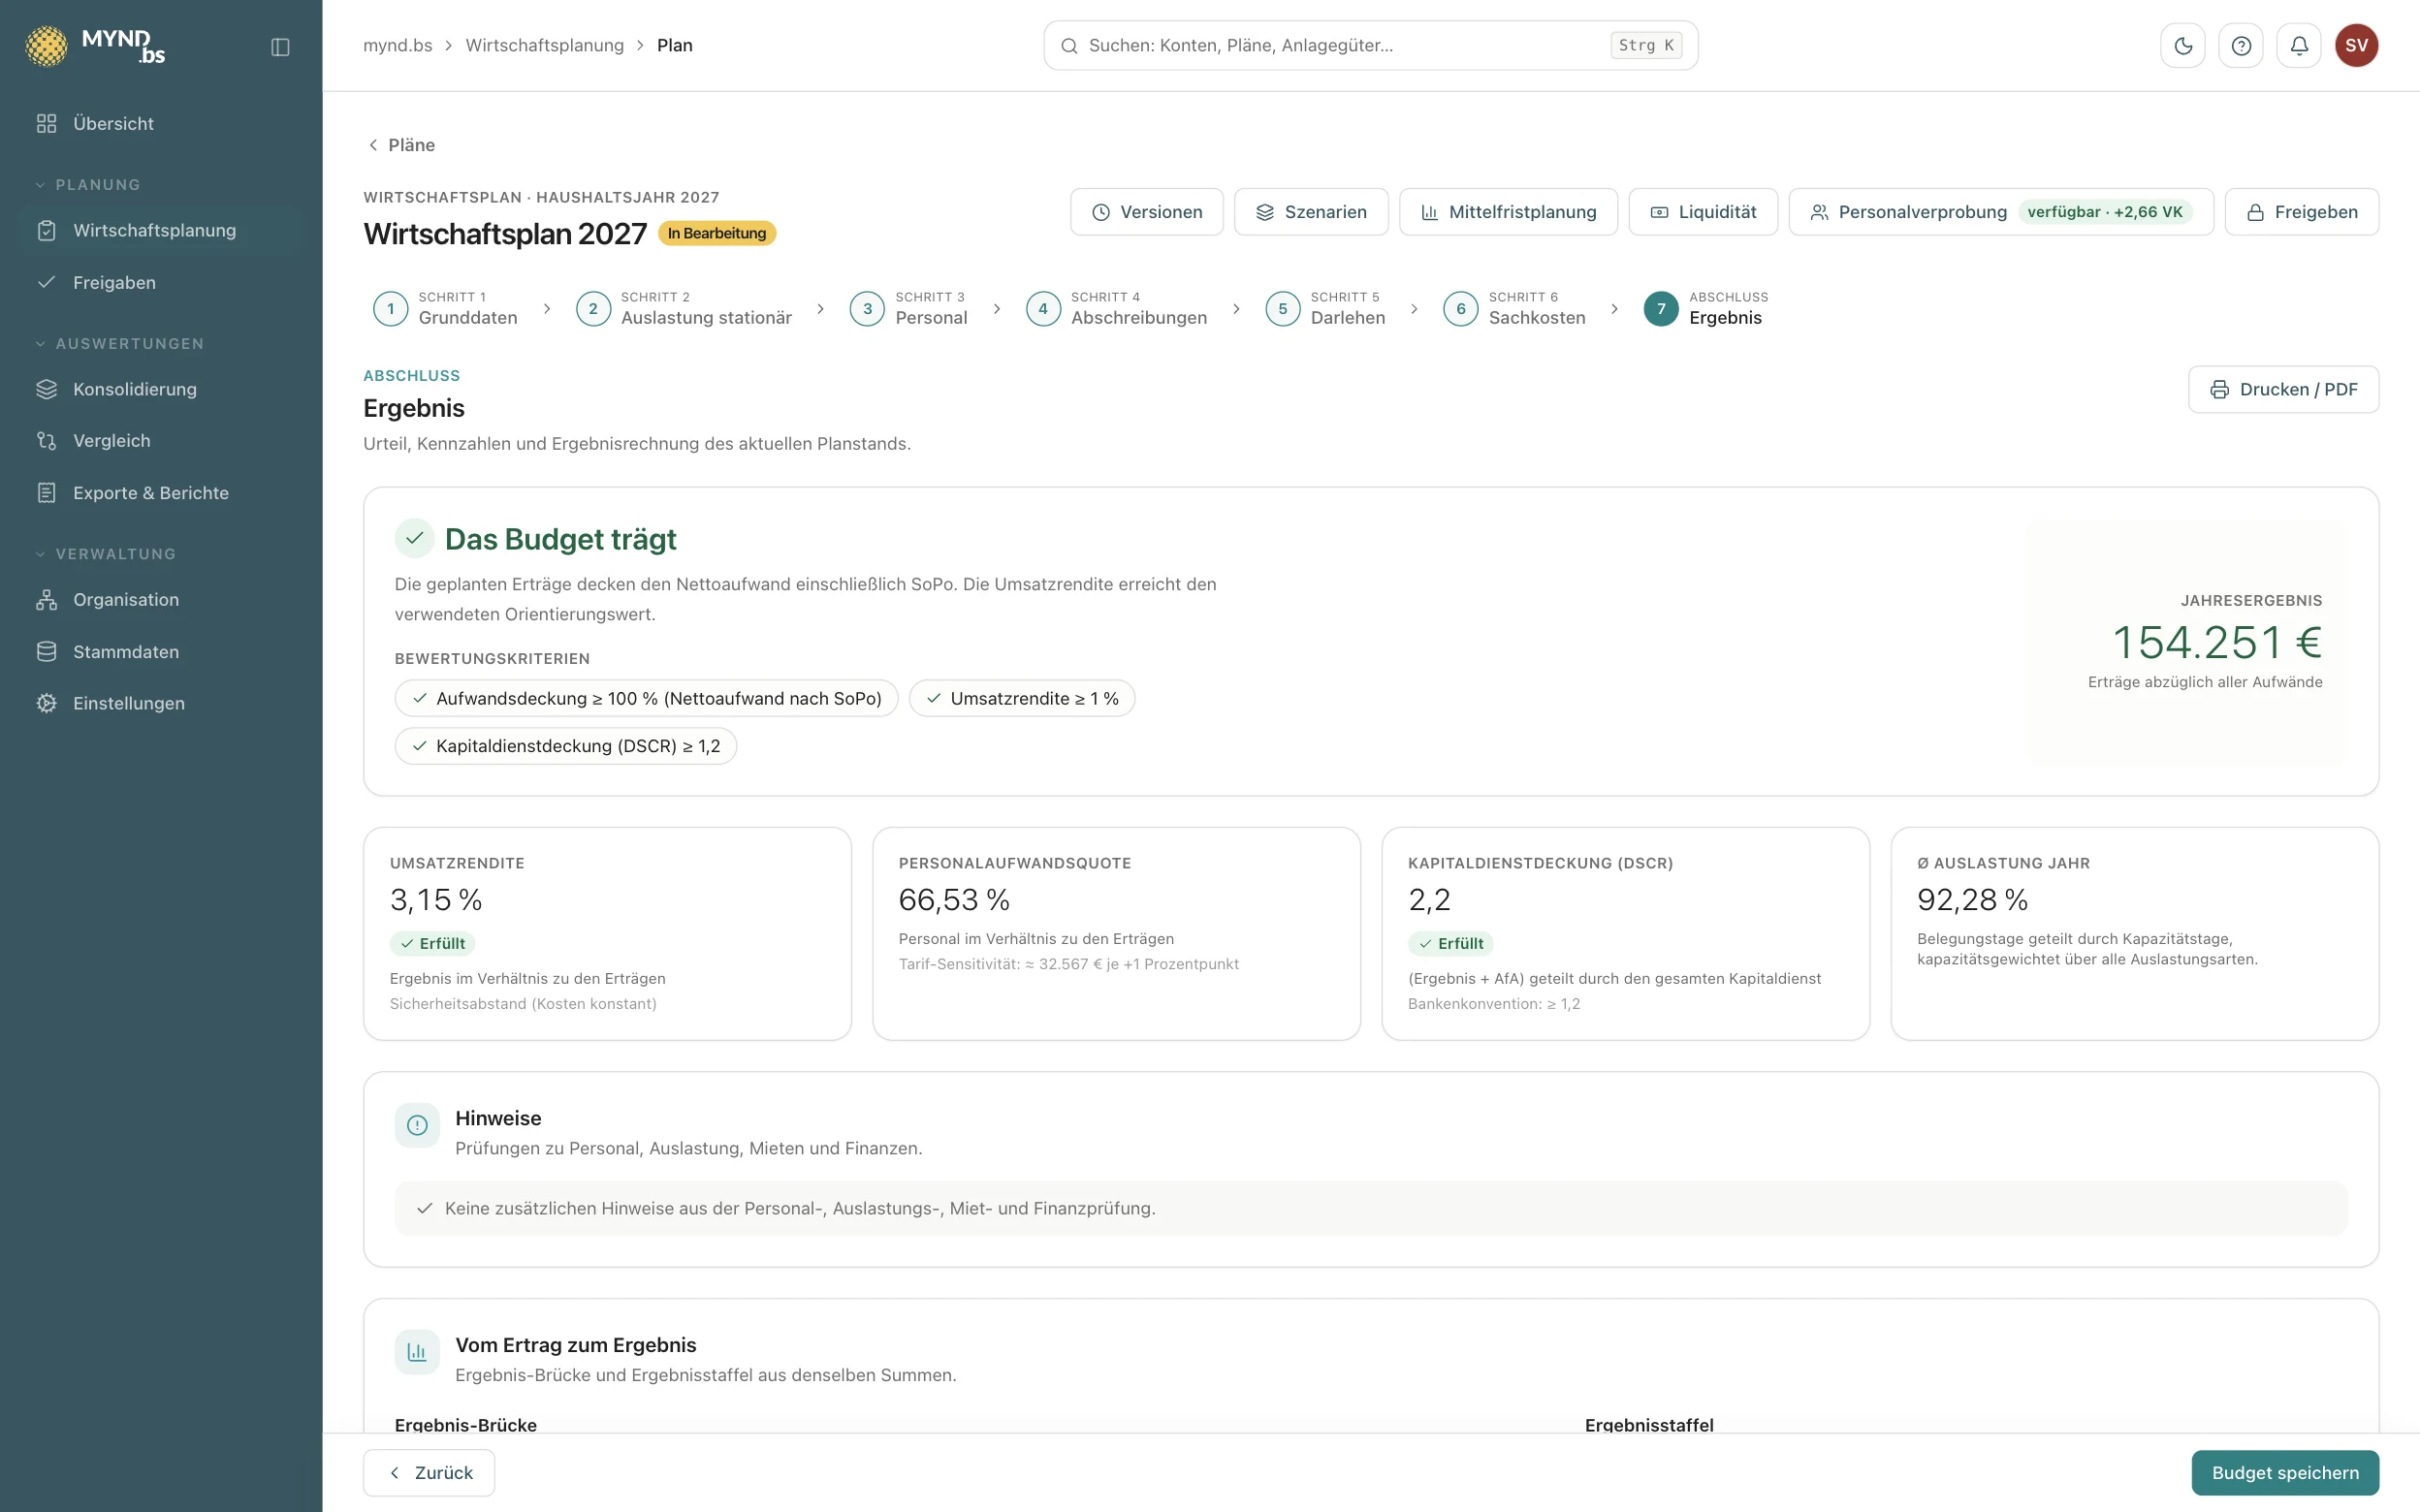Jump to step 4 Abschreibungen
This screenshot has height=1512, width=2420.
[1117, 309]
